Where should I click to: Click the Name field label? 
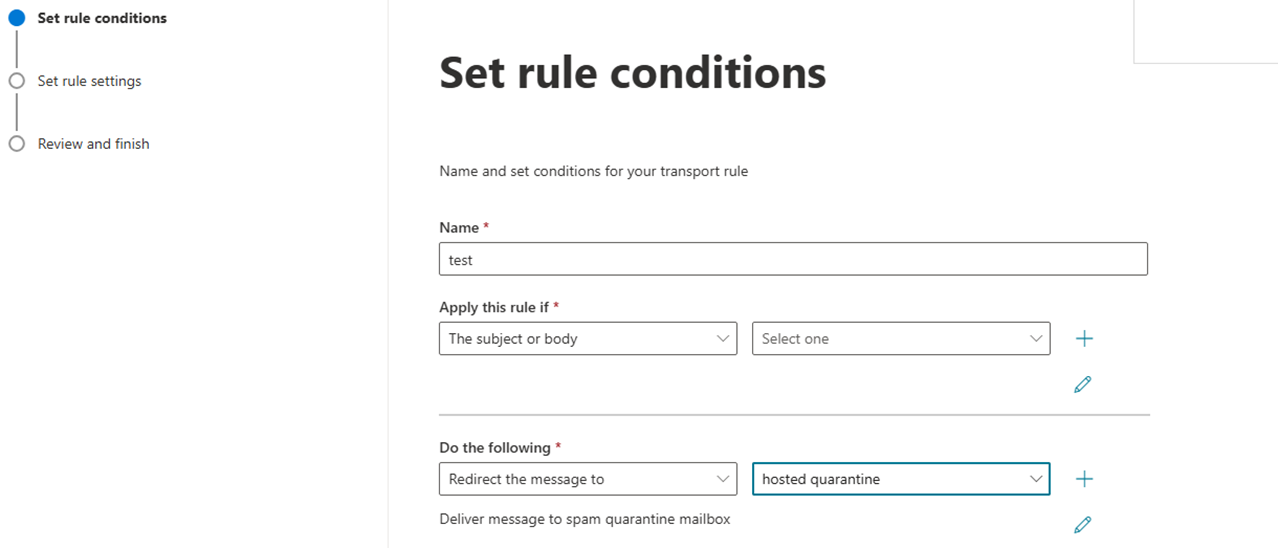point(459,228)
